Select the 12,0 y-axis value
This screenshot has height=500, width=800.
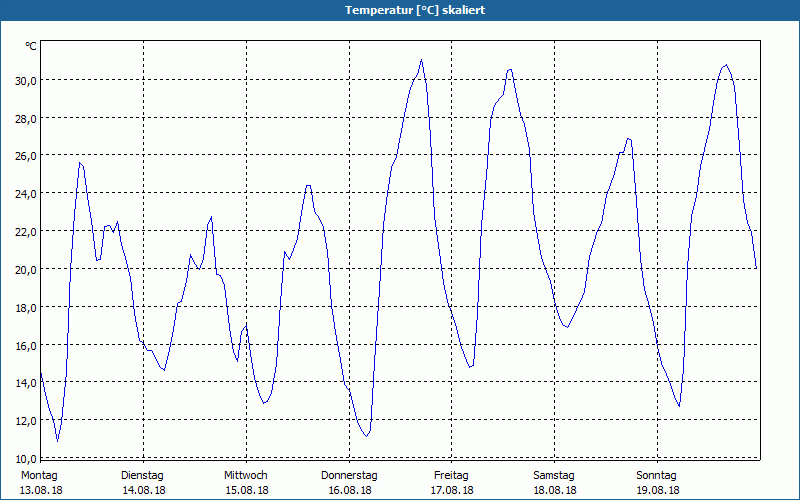pos(26,420)
